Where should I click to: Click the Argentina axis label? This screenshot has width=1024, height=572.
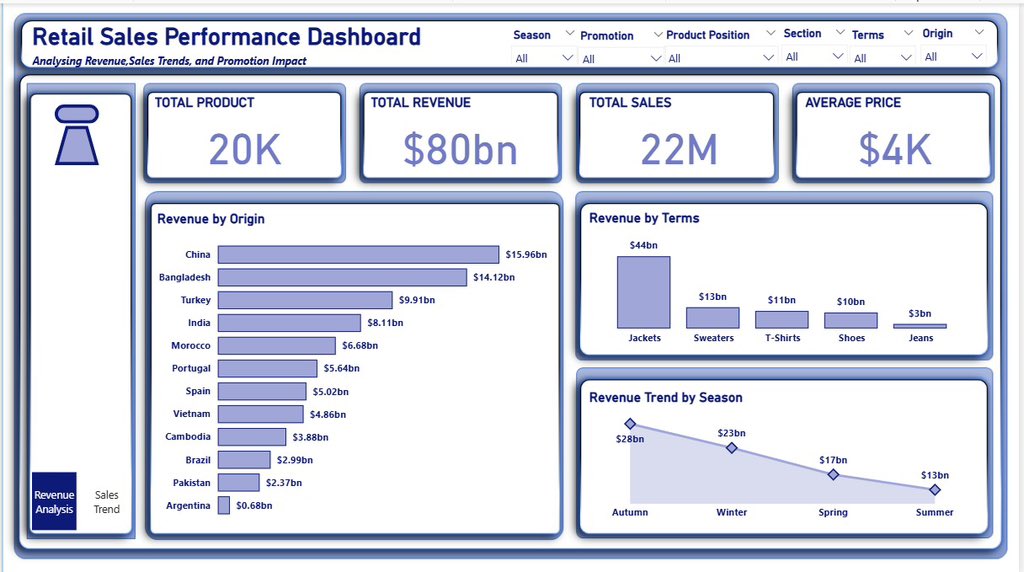point(188,505)
